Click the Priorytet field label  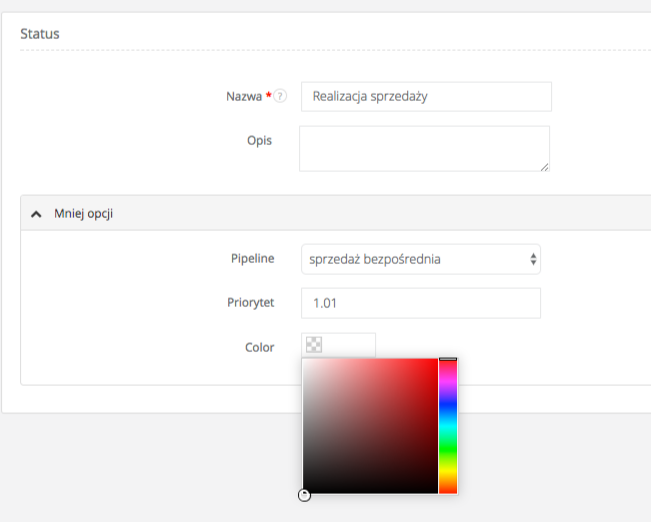[x=250, y=303]
